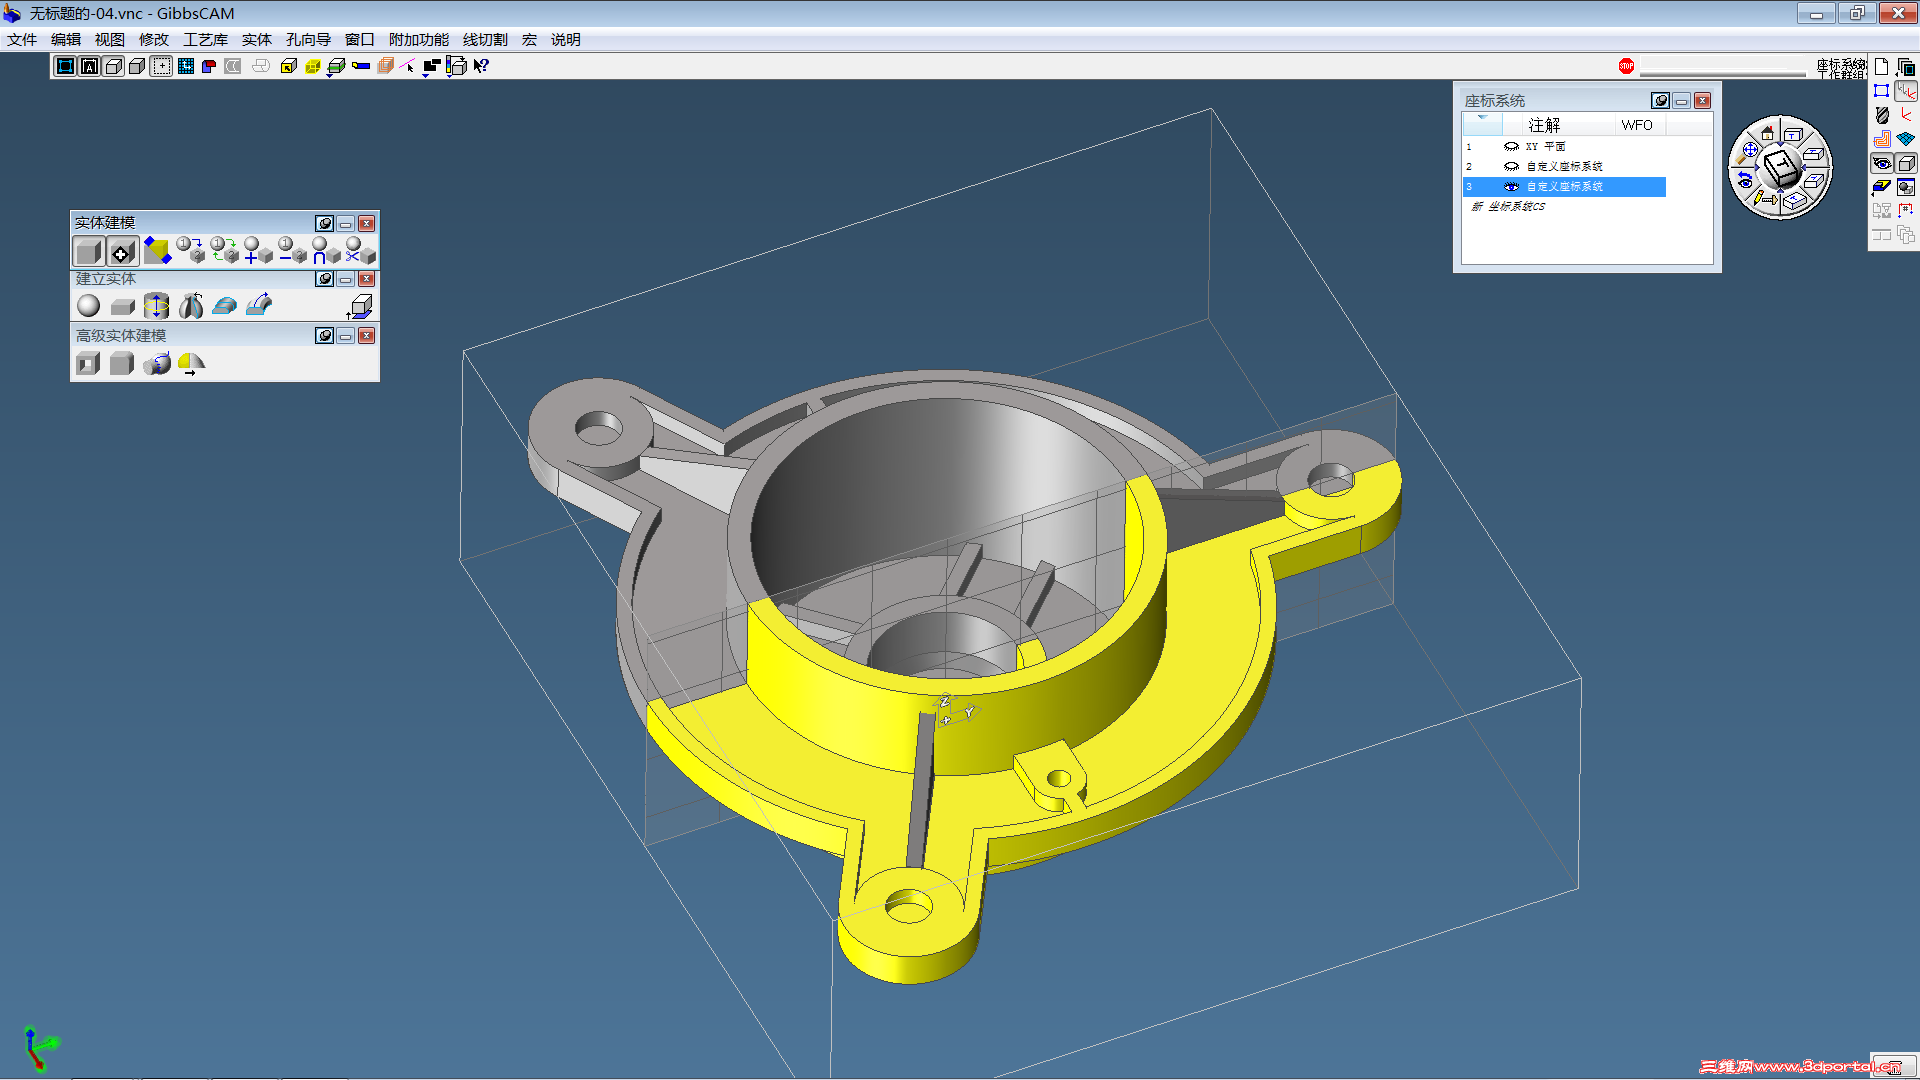1920x1080 pixels.
Task: Open the shell solid tool in advanced modeling
Action: 89,363
